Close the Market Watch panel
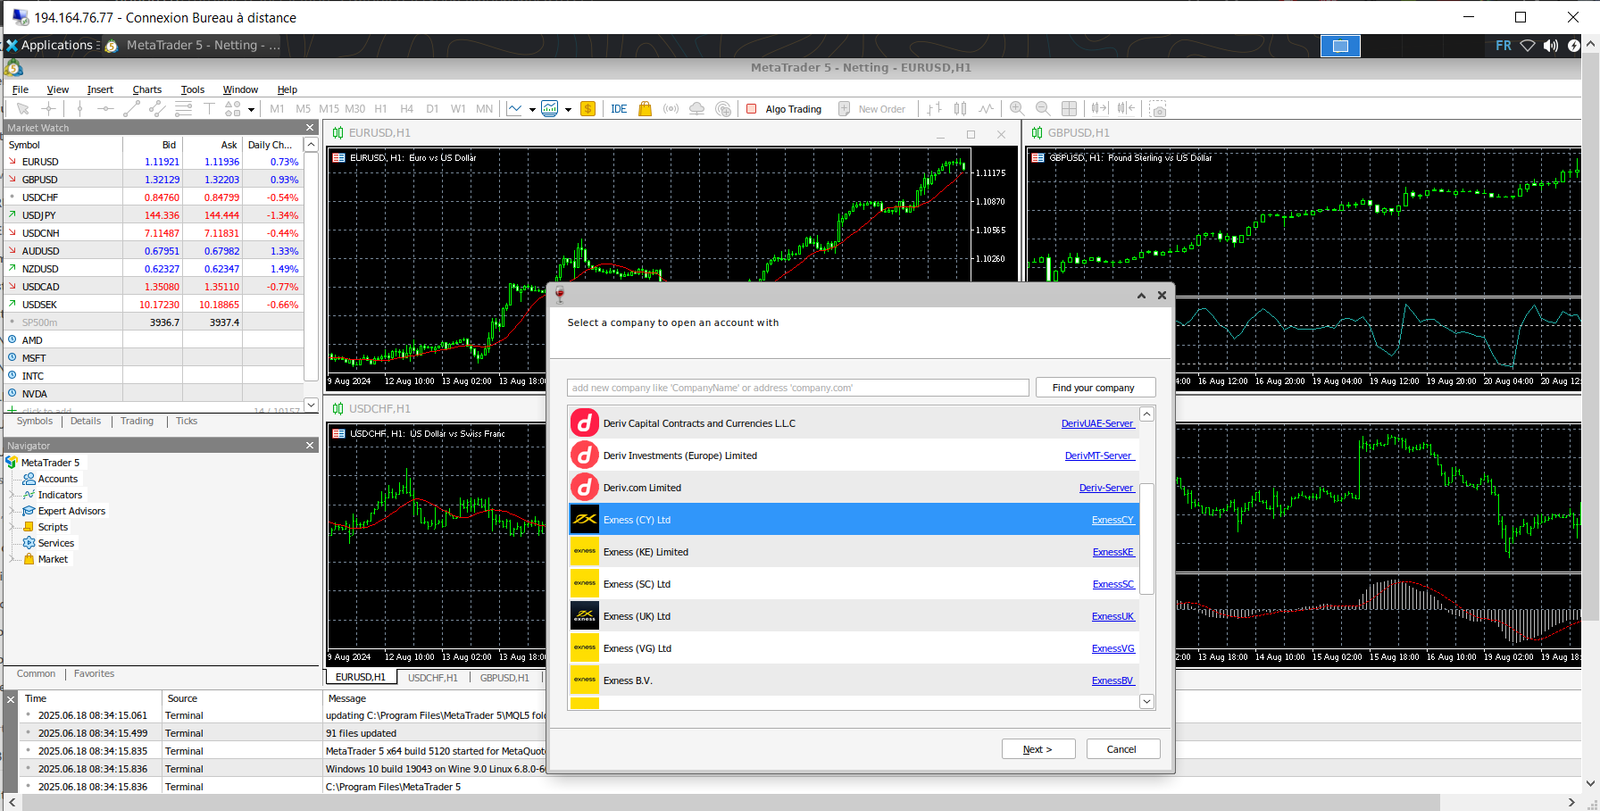Screen dimensions: 1600x811 [310, 128]
